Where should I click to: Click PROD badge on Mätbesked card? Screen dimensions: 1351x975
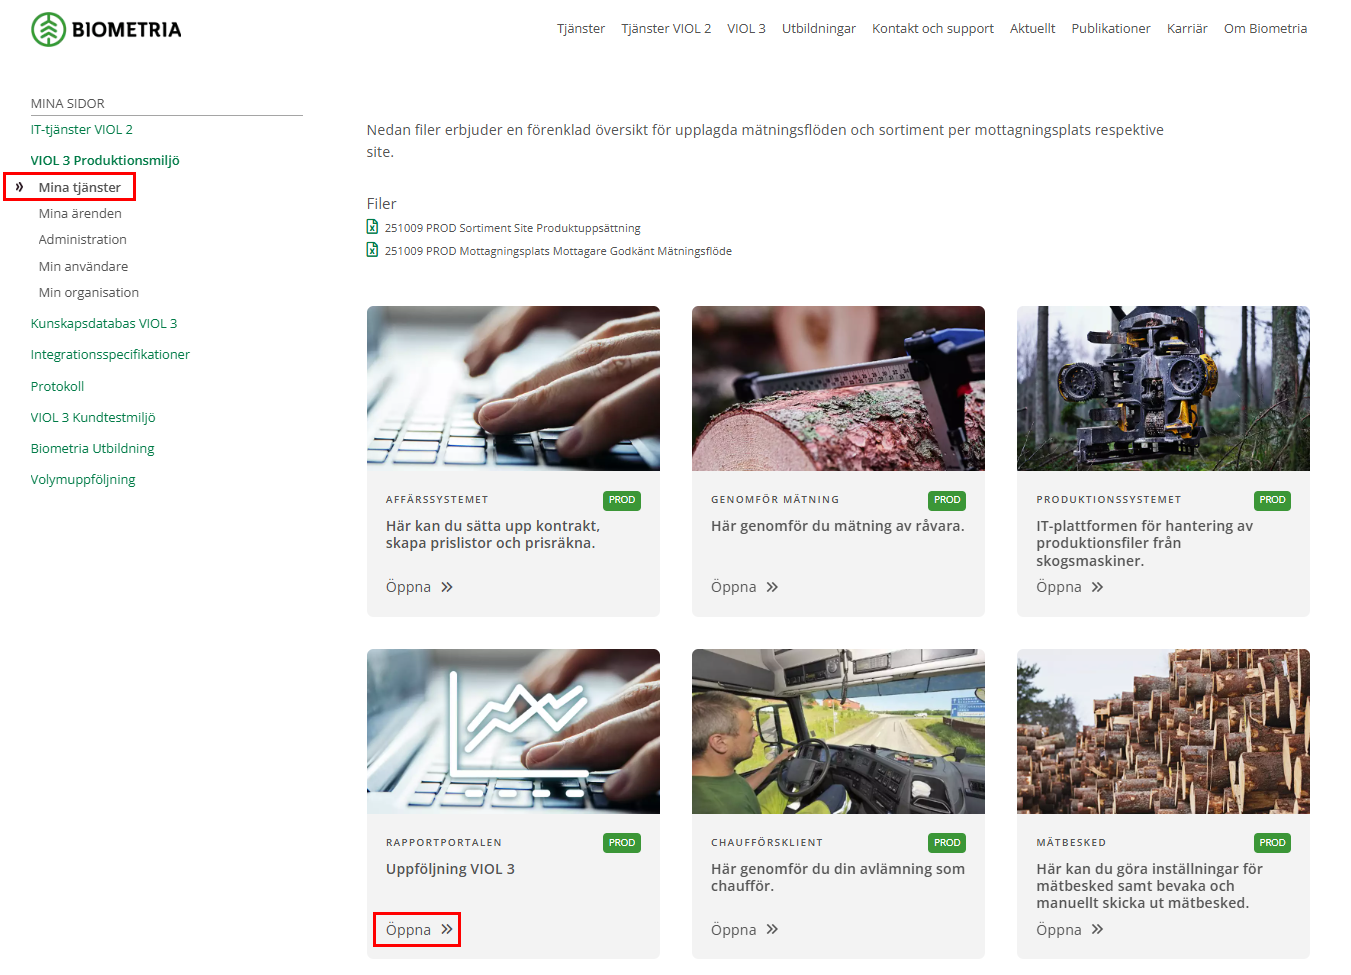[1272, 843]
